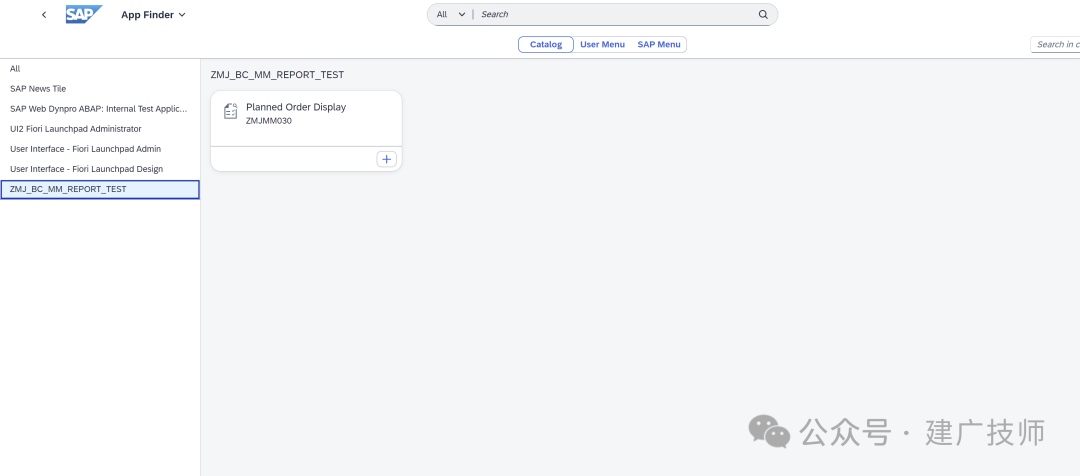1080x476 pixels.
Task: Switch to the SAP Menu tab
Action: coord(658,44)
